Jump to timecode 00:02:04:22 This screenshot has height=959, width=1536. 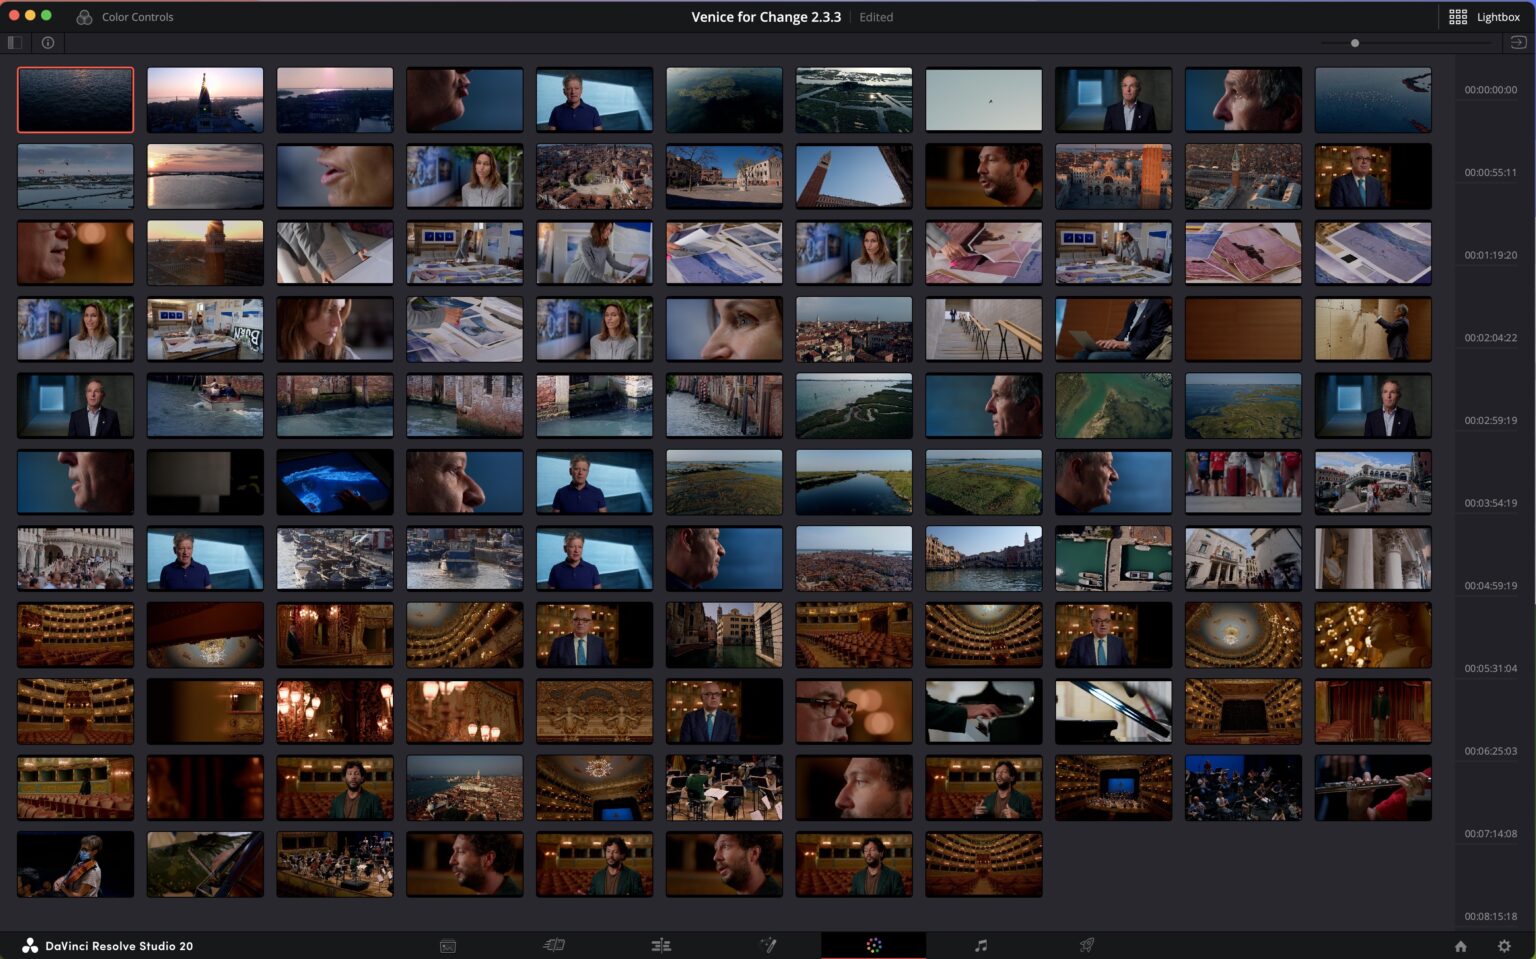1490,338
